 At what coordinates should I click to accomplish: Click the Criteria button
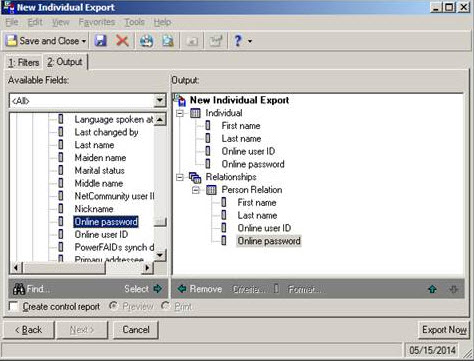(249, 289)
